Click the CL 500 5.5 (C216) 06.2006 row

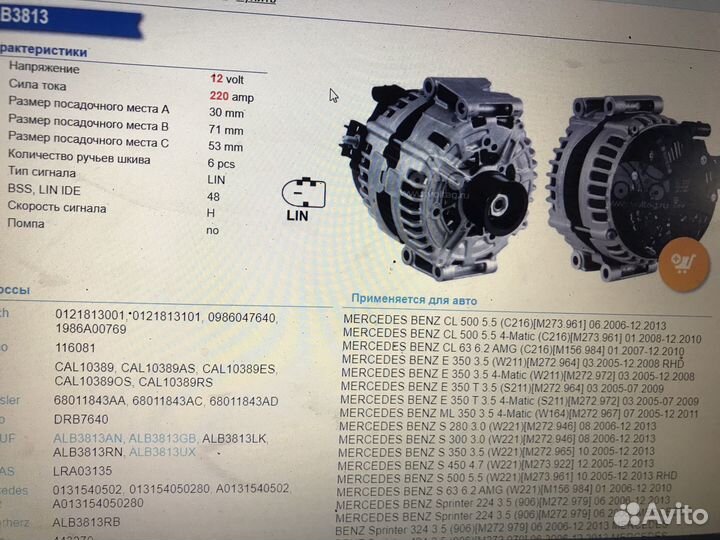coord(505,322)
